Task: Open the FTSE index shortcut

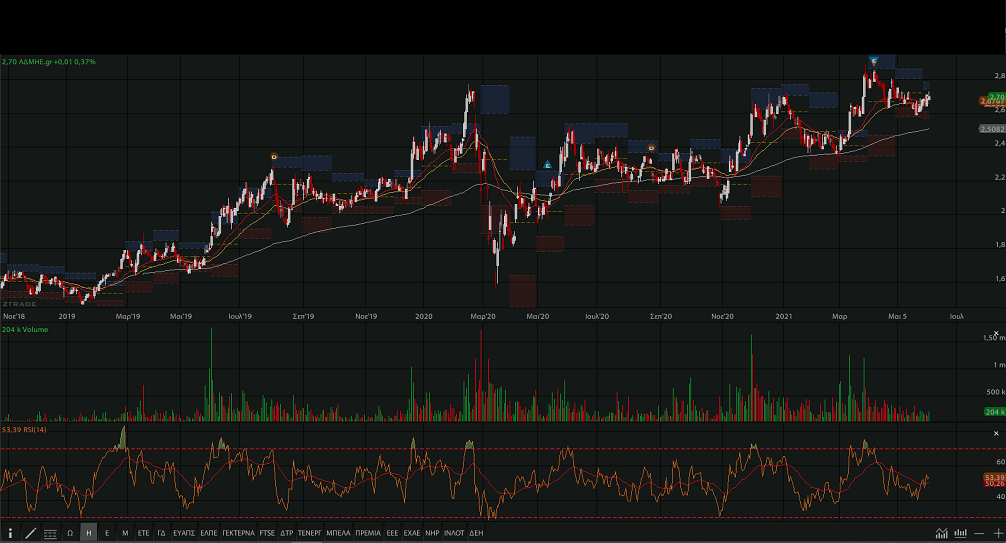Action: tap(267, 534)
